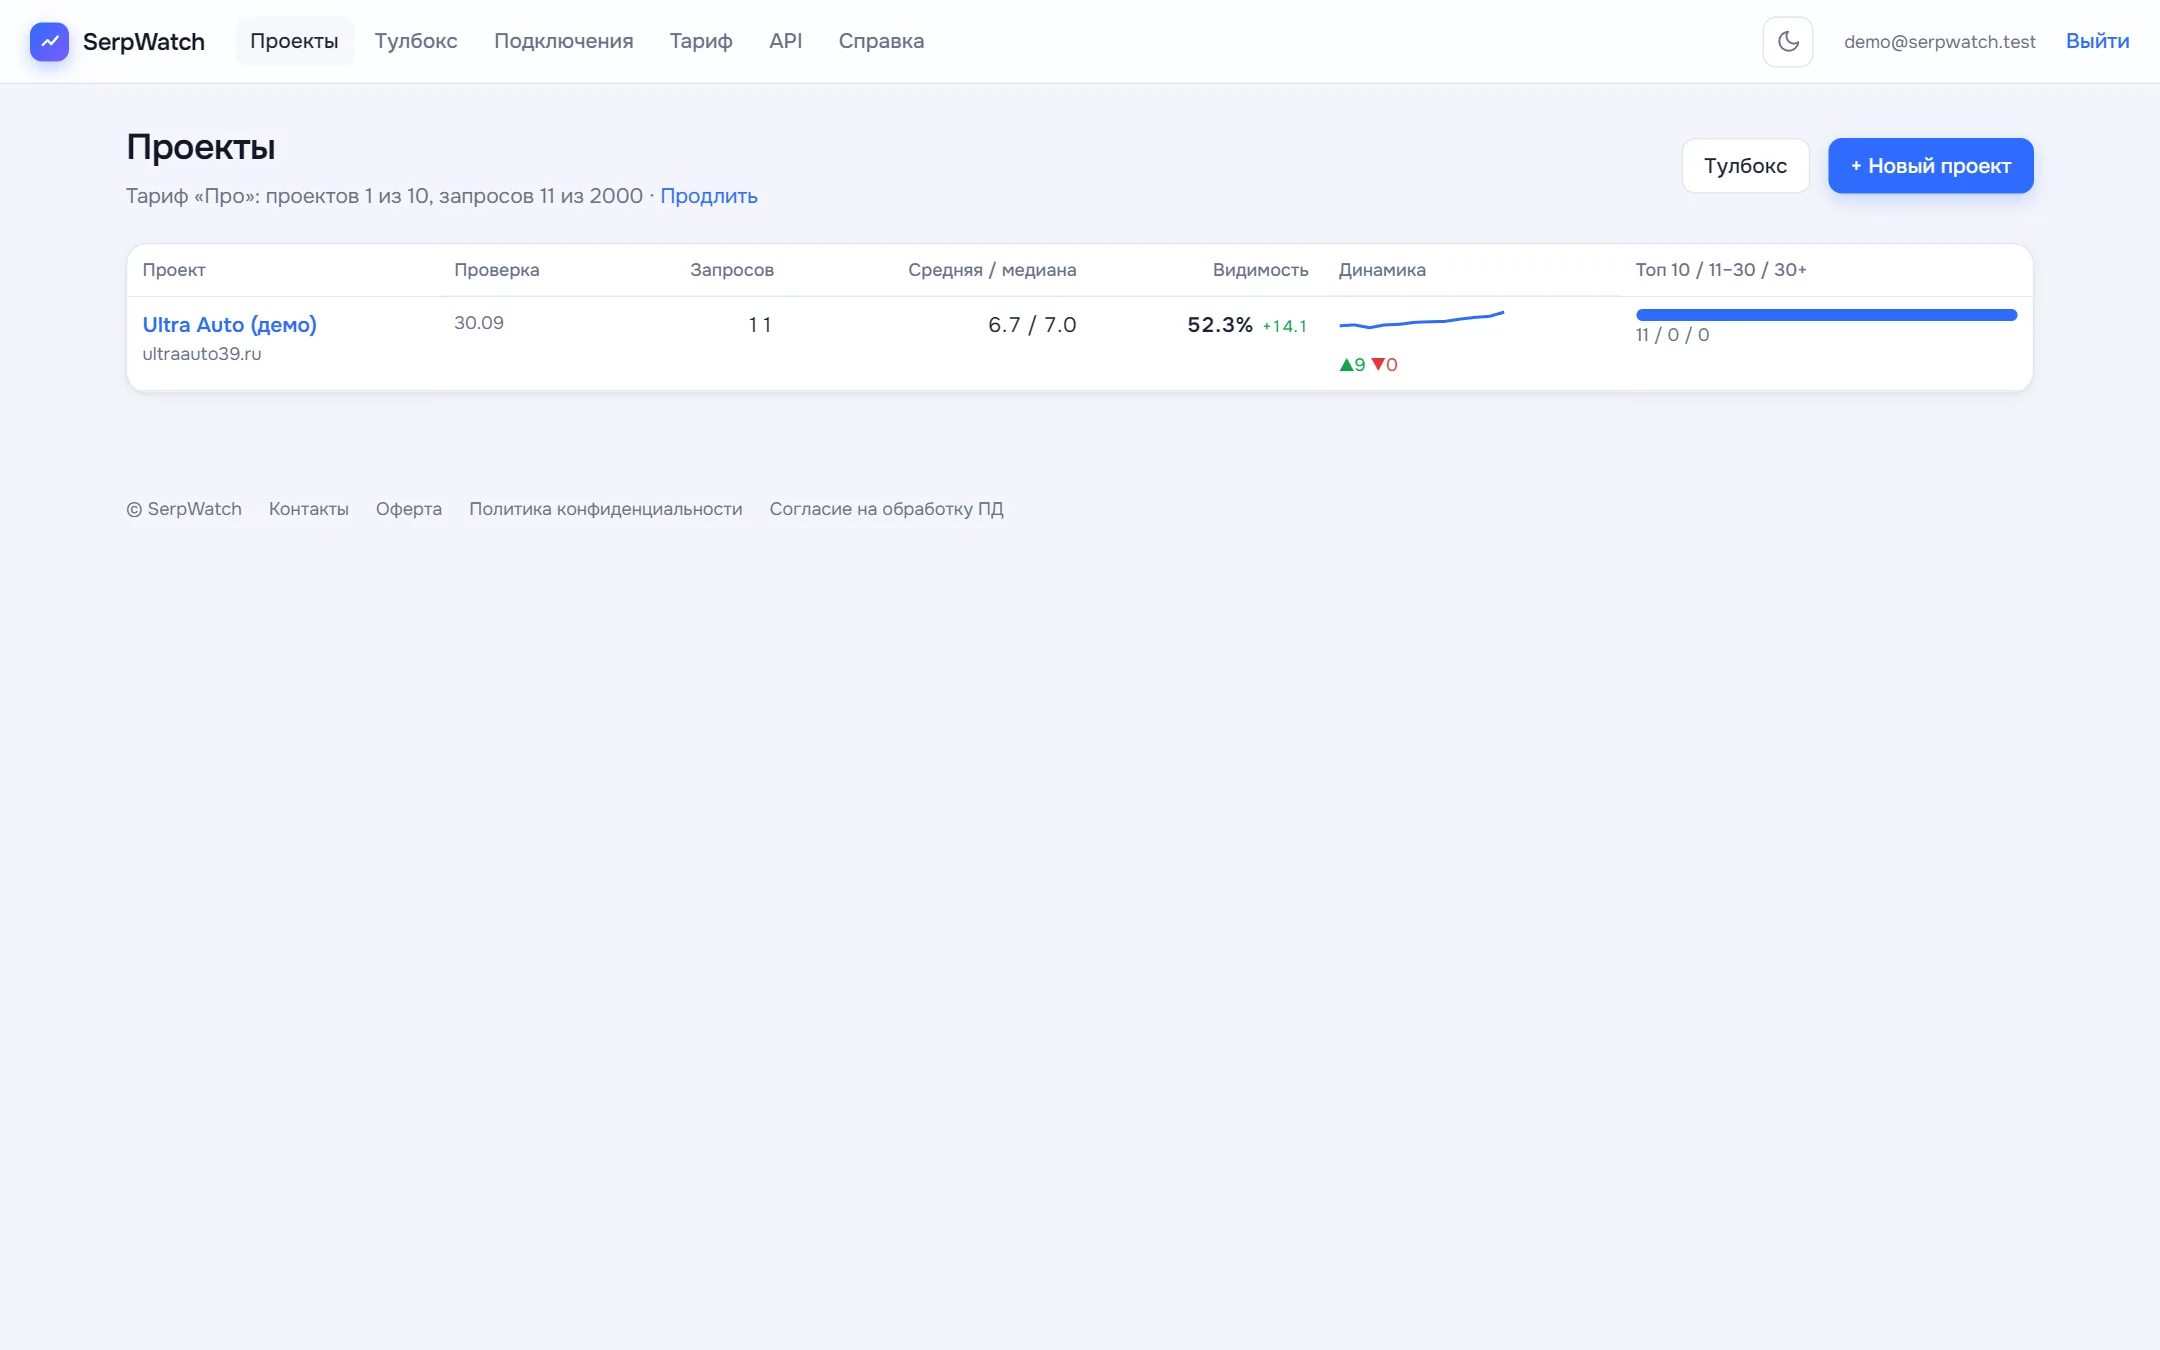Click the Топ 10 / 11–30 / 30+ header
The height and width of the screenshot is (1350, 2160).
(x=1721, y=270)
